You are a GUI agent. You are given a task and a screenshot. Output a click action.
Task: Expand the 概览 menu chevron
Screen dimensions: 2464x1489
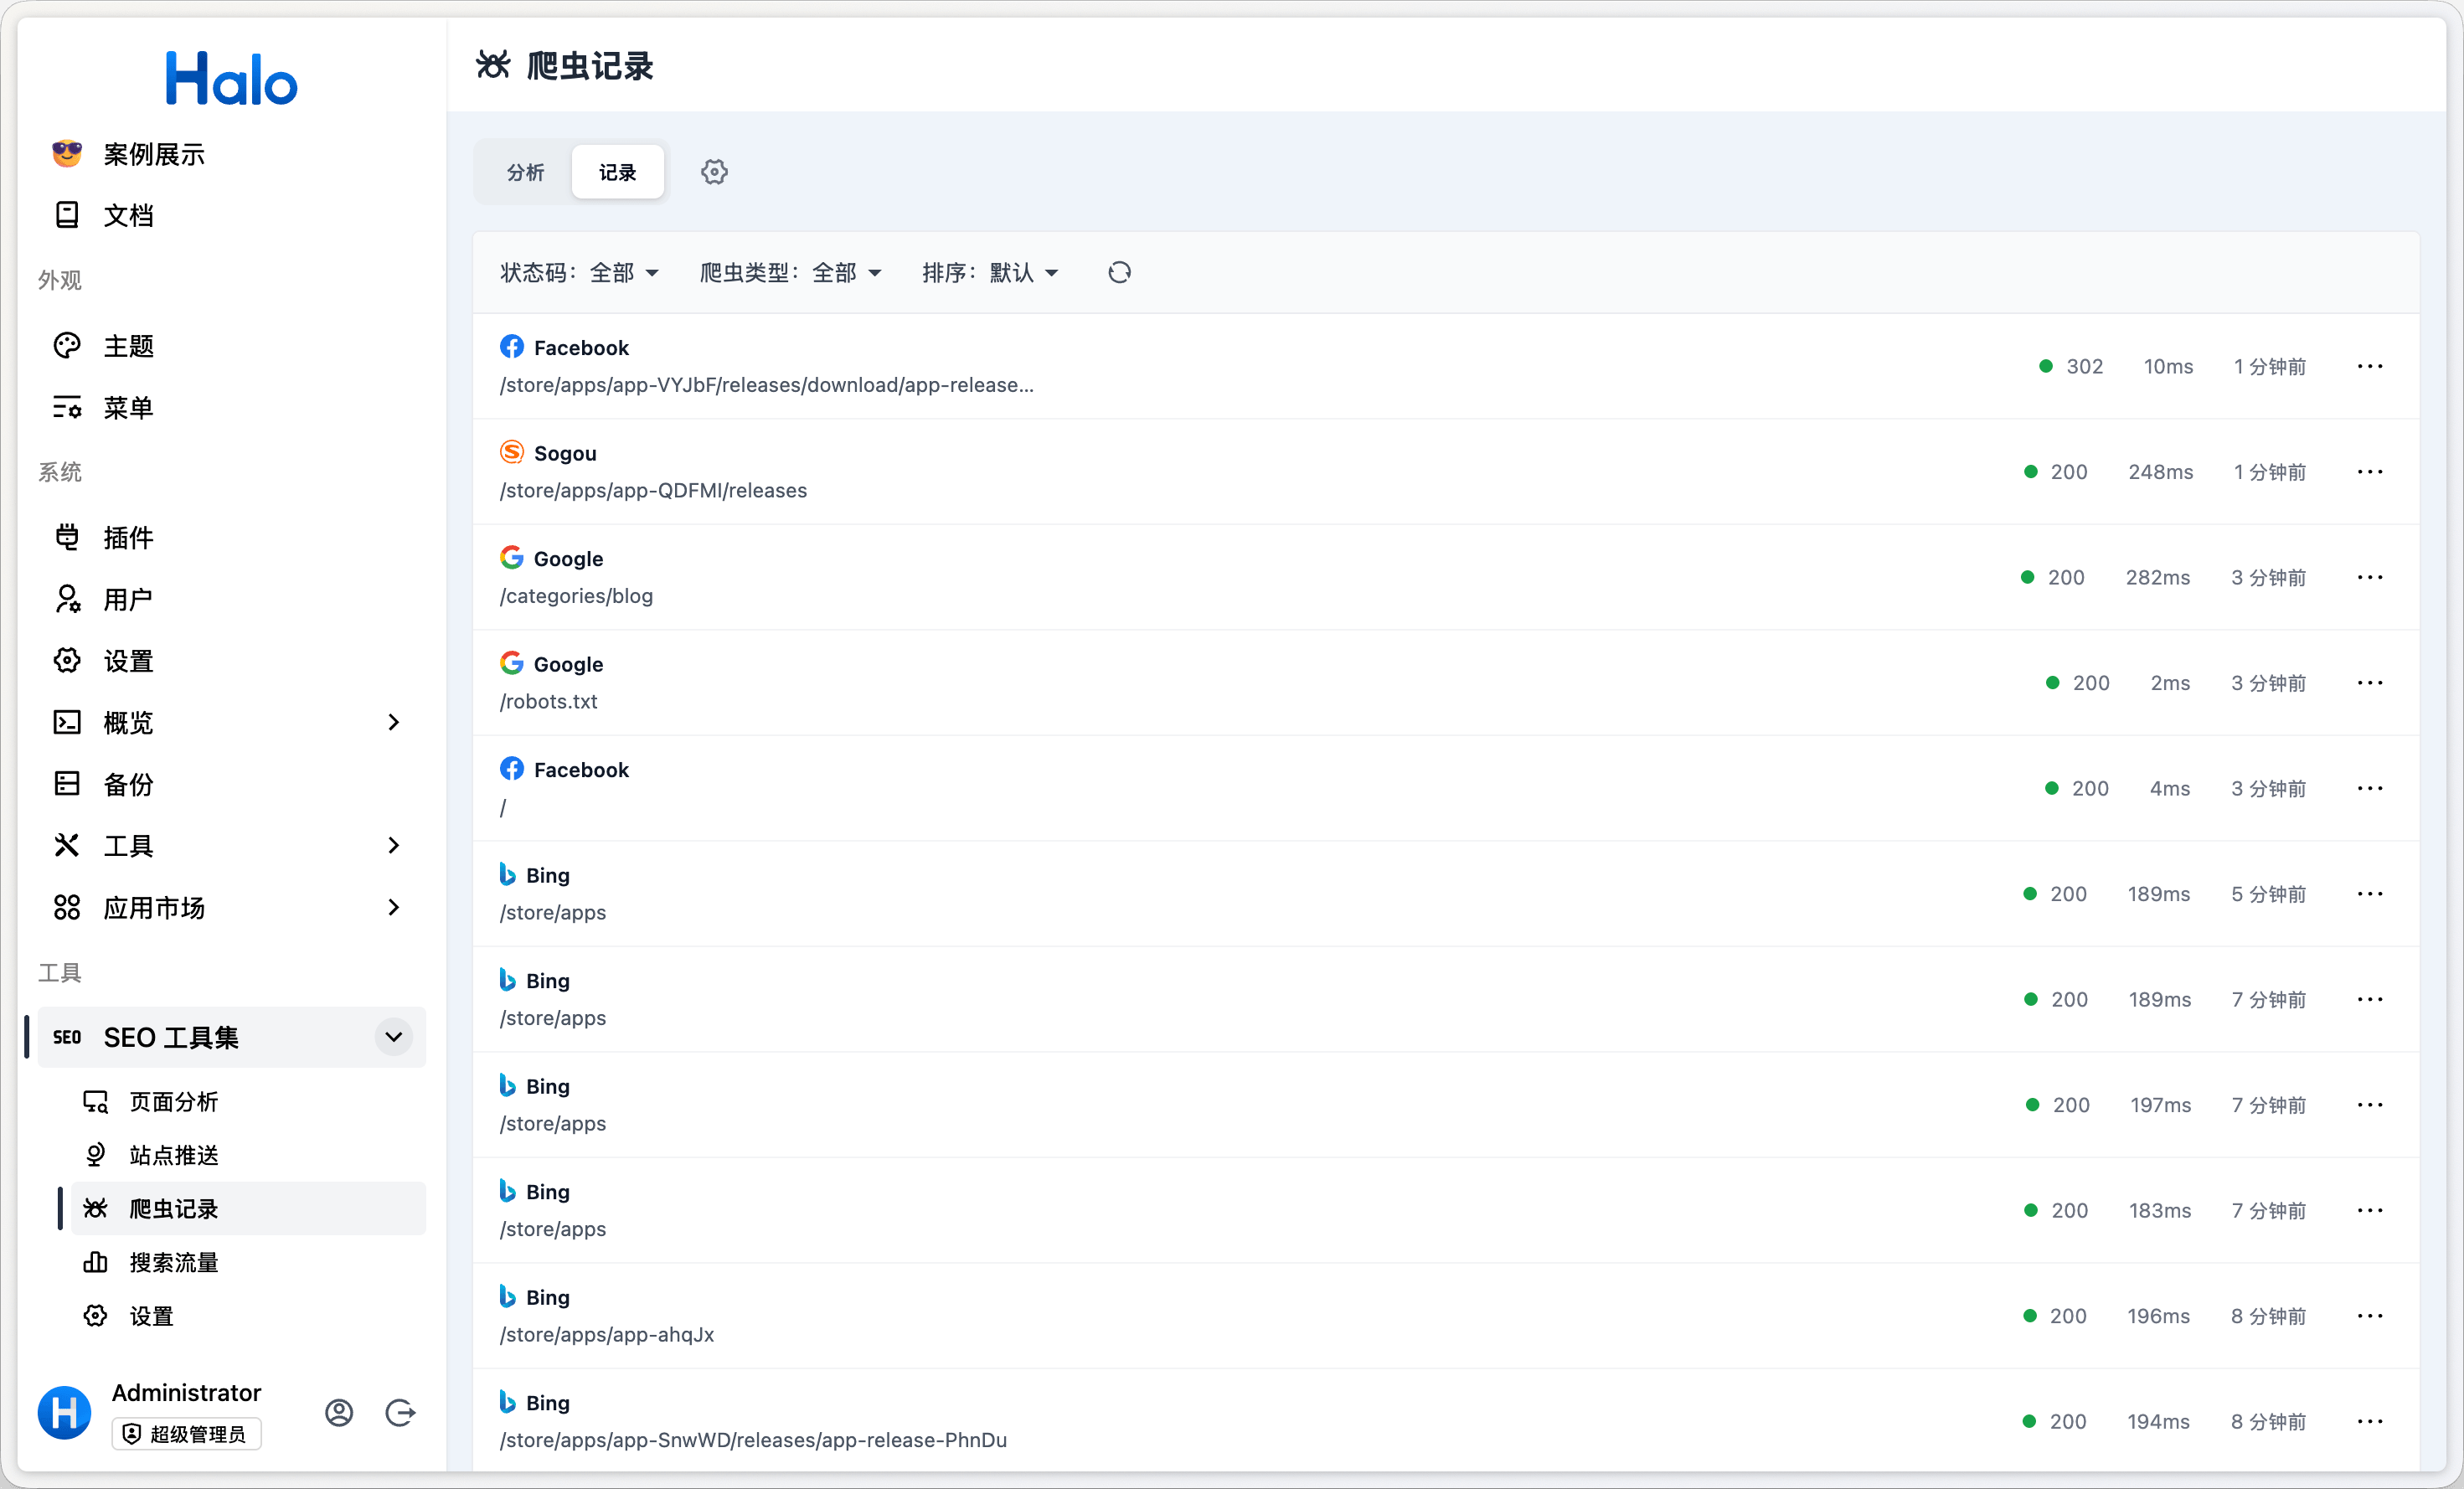(394, 722)
